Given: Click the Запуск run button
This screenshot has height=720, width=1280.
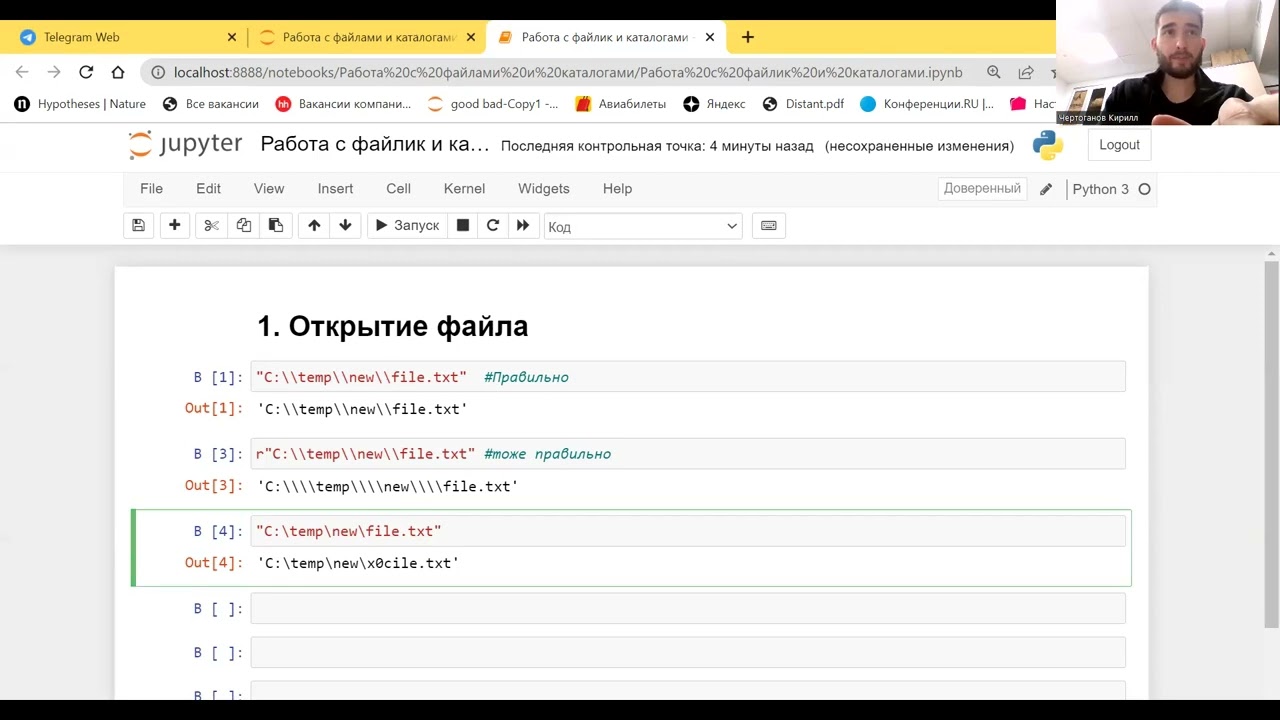Looking at the screenshot, I should [x=407, y=226].
